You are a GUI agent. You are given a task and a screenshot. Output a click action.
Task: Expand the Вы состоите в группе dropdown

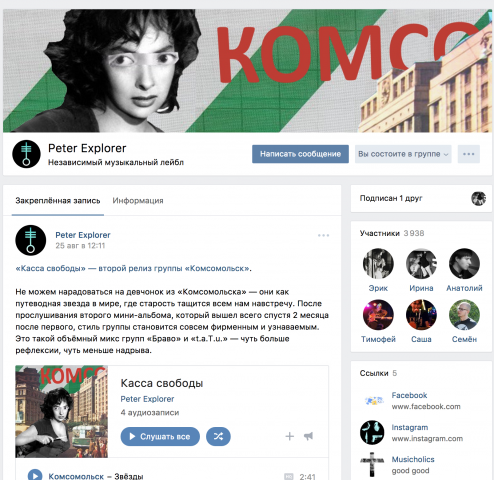pos(403,154)
